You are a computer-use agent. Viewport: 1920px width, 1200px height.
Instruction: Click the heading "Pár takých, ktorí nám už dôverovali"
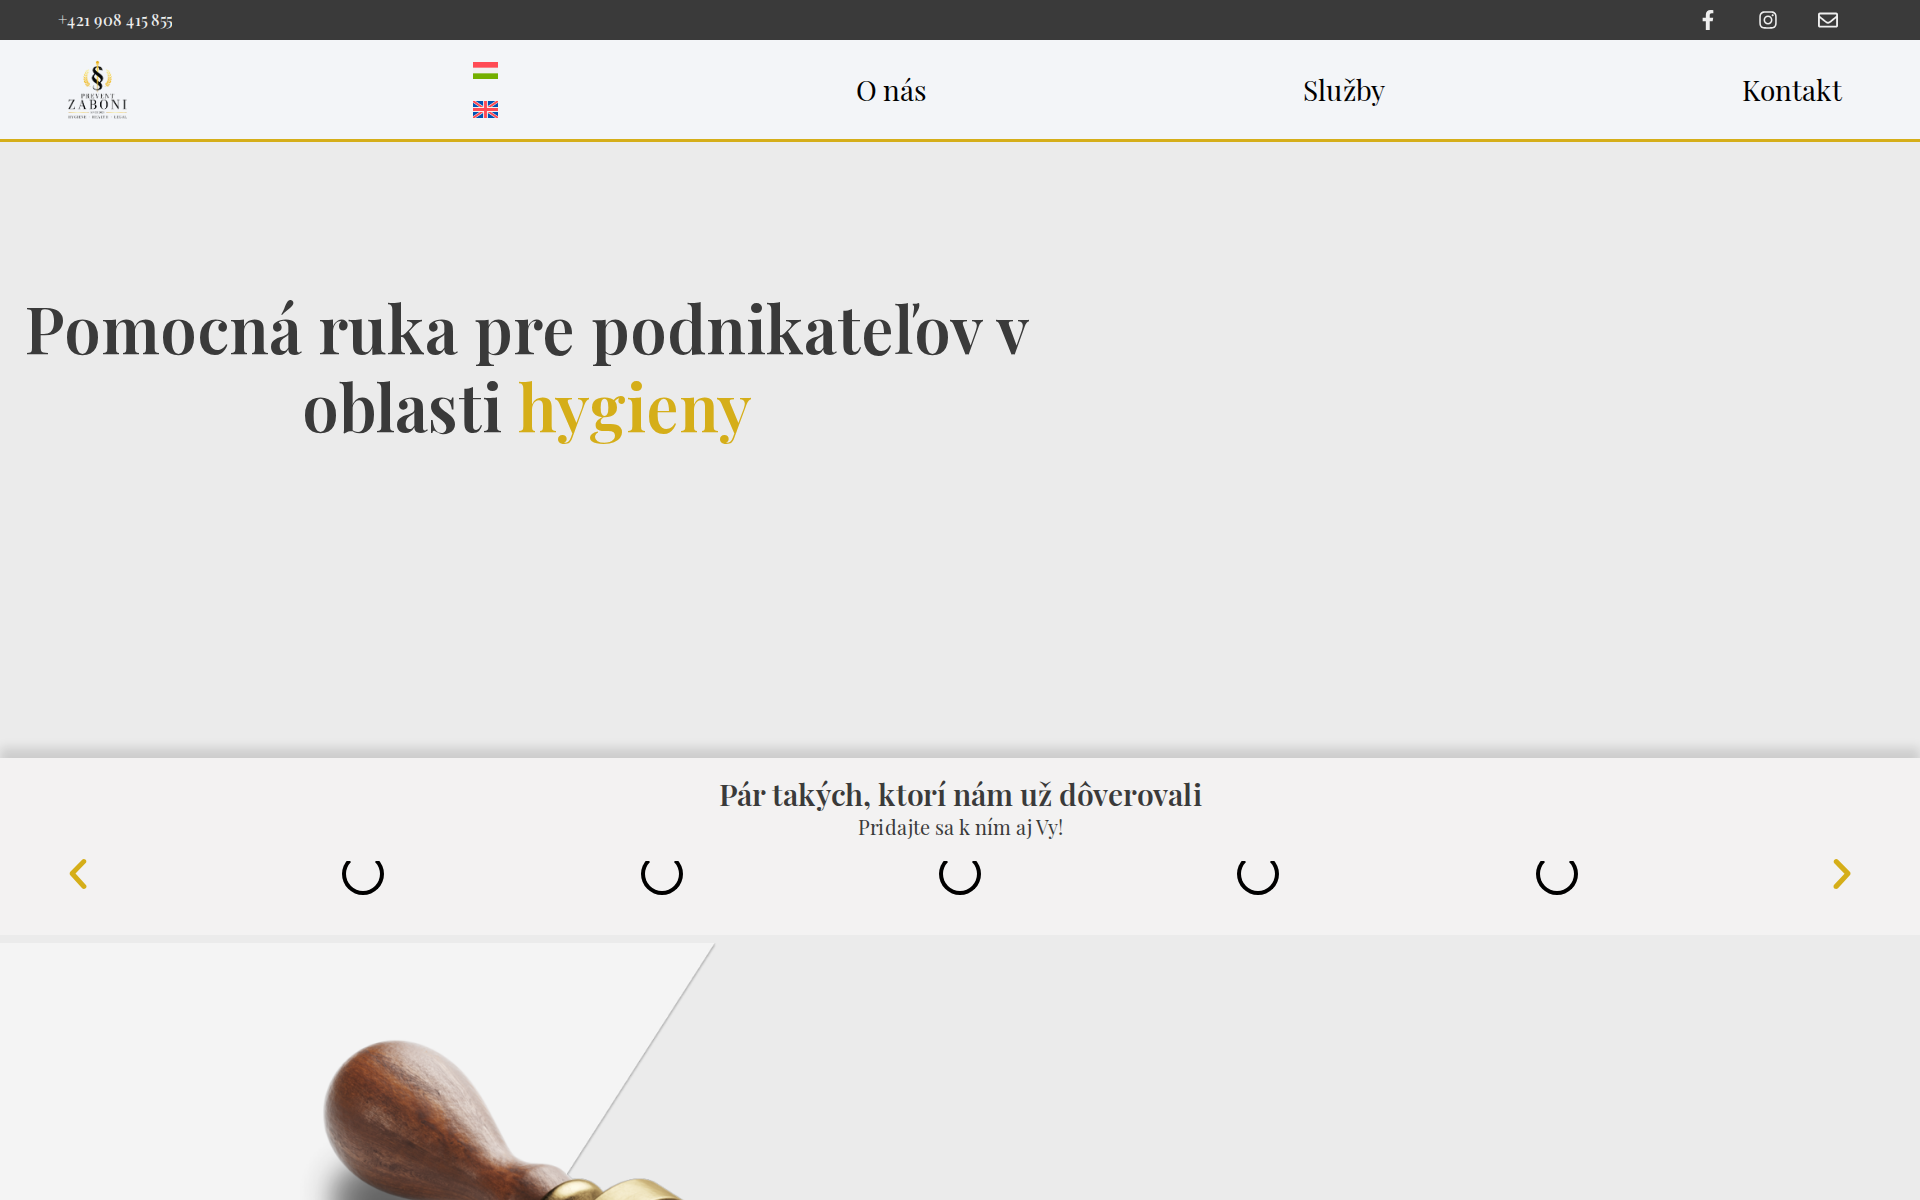click(960, 795)
